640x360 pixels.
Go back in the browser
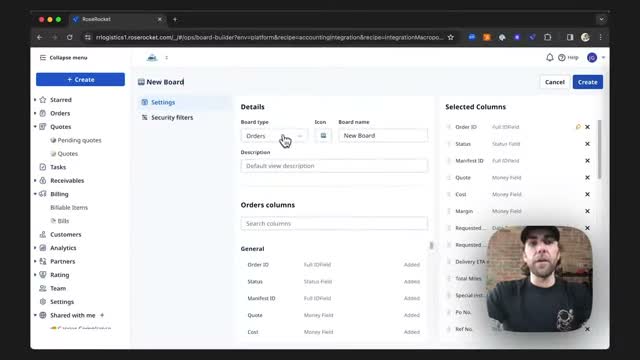point(40,37)
